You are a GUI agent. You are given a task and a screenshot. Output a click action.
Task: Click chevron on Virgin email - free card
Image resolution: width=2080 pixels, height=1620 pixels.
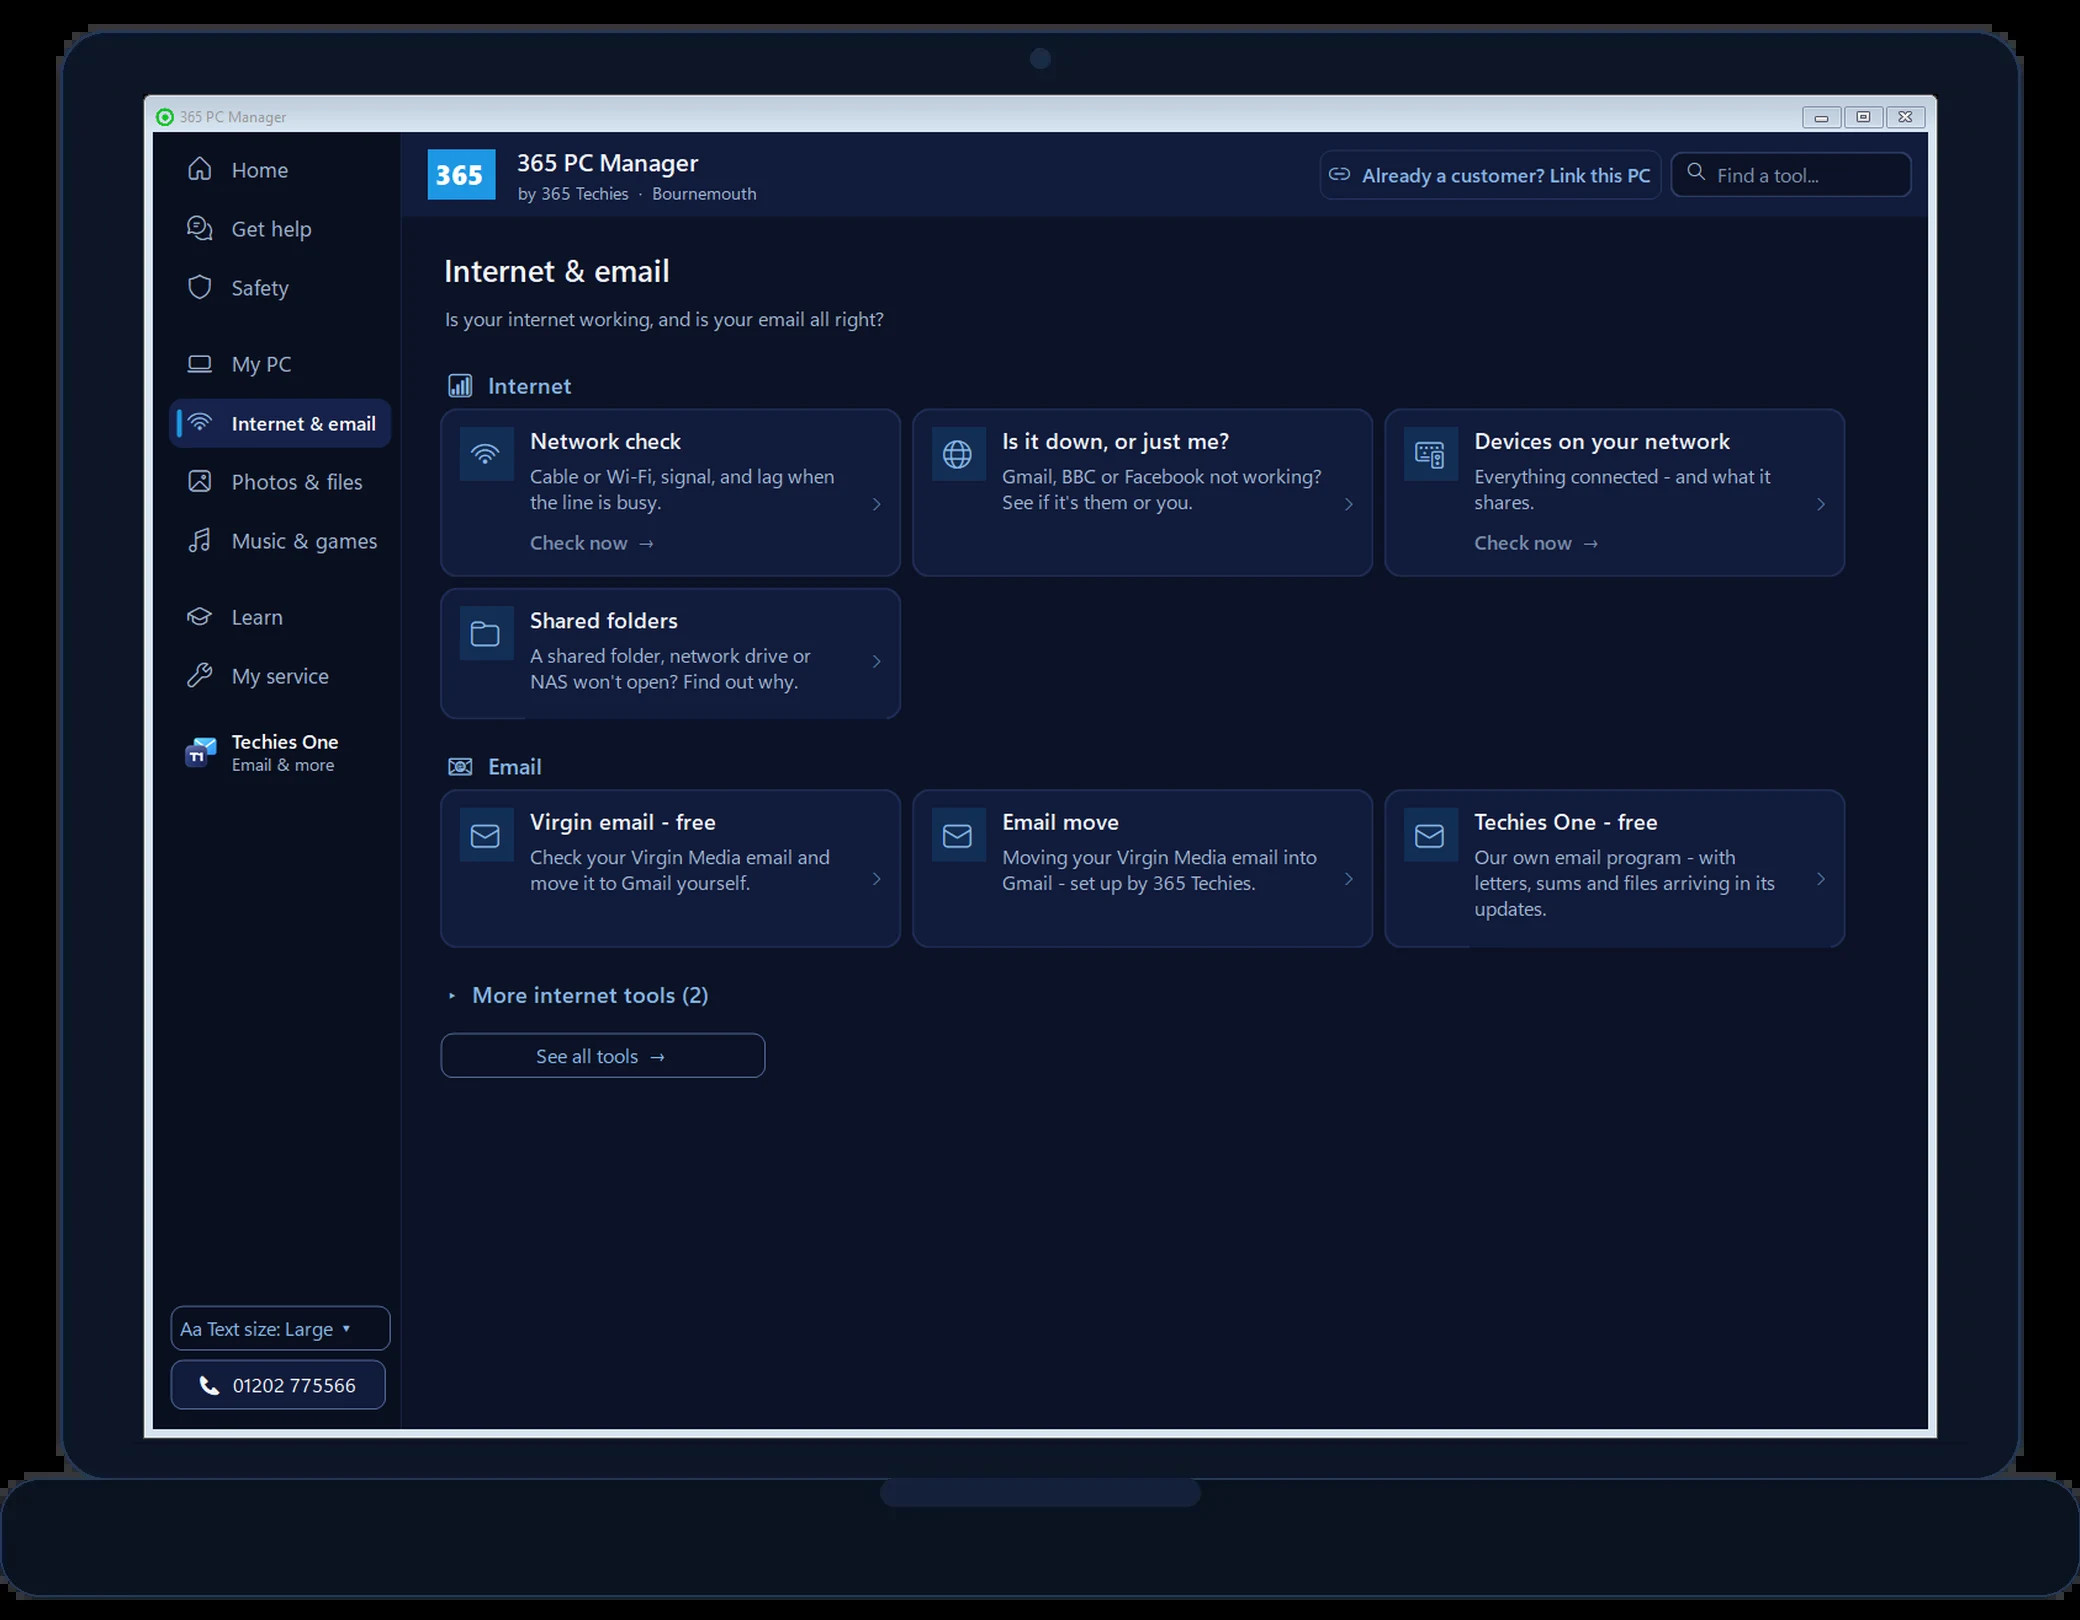coord(877,879)
